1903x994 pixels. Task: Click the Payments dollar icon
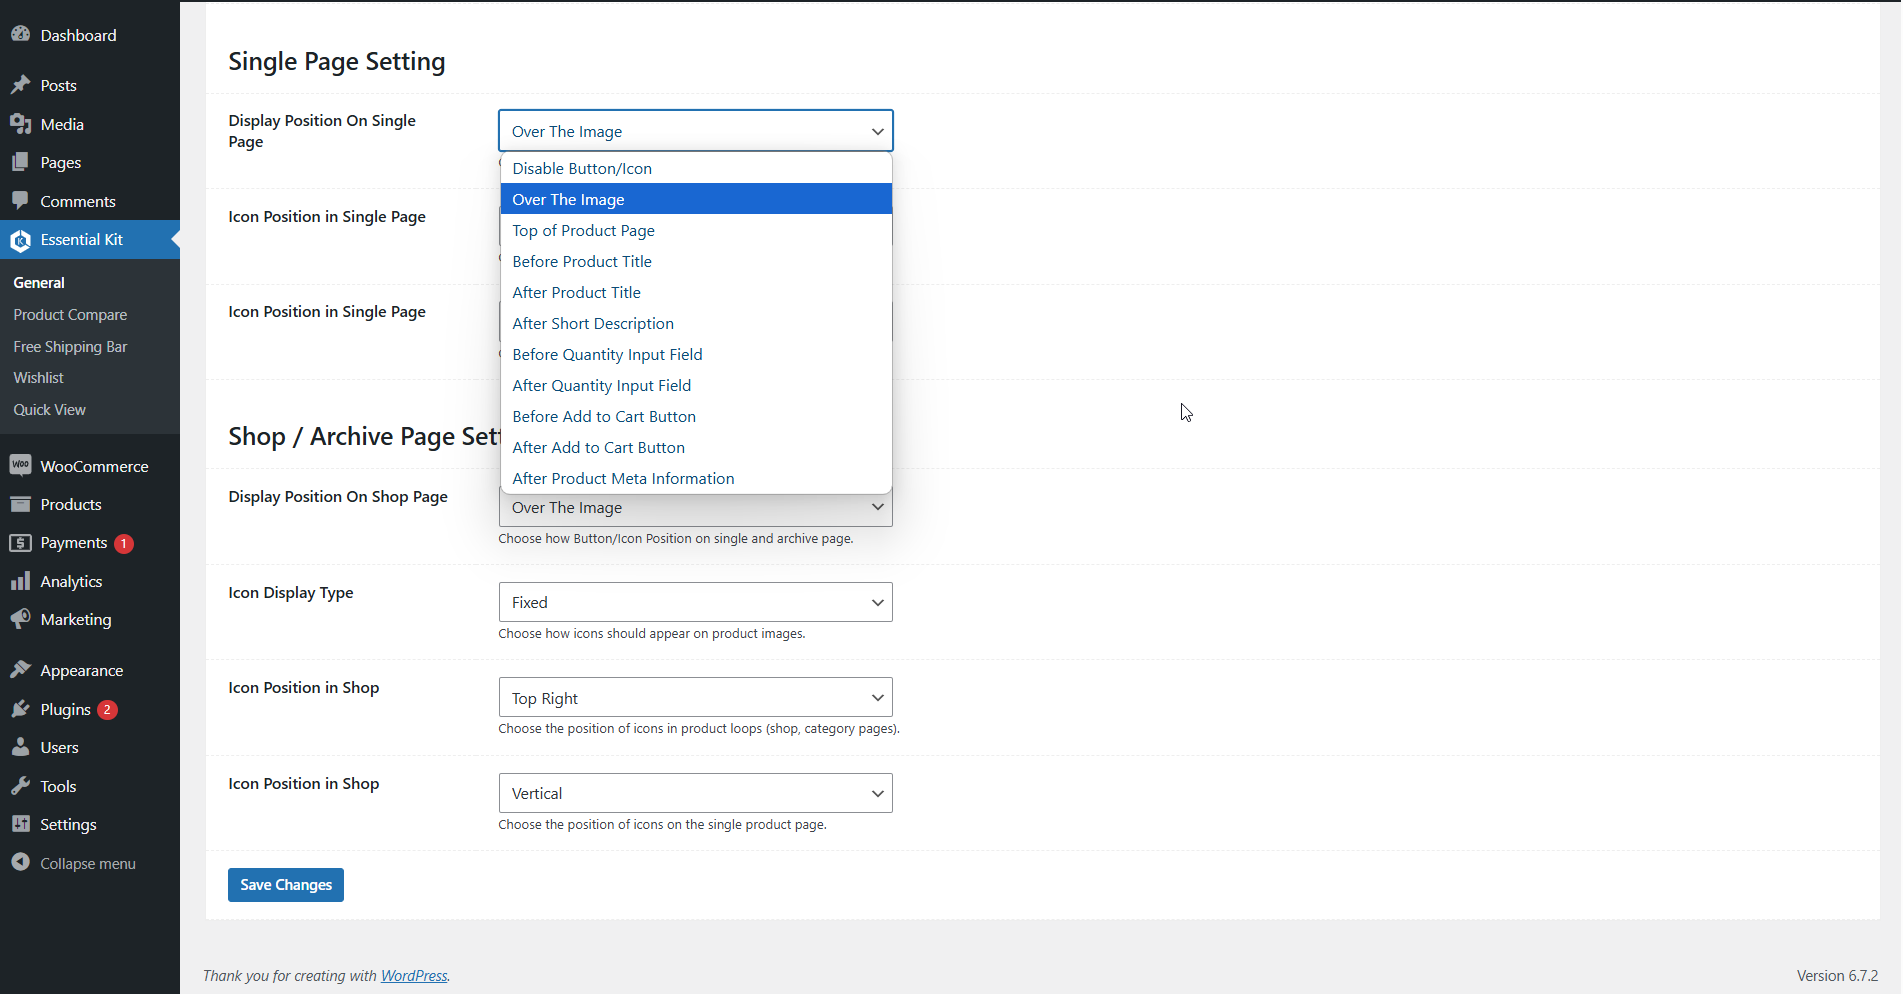pyautogui.click(x=20, y=543)
